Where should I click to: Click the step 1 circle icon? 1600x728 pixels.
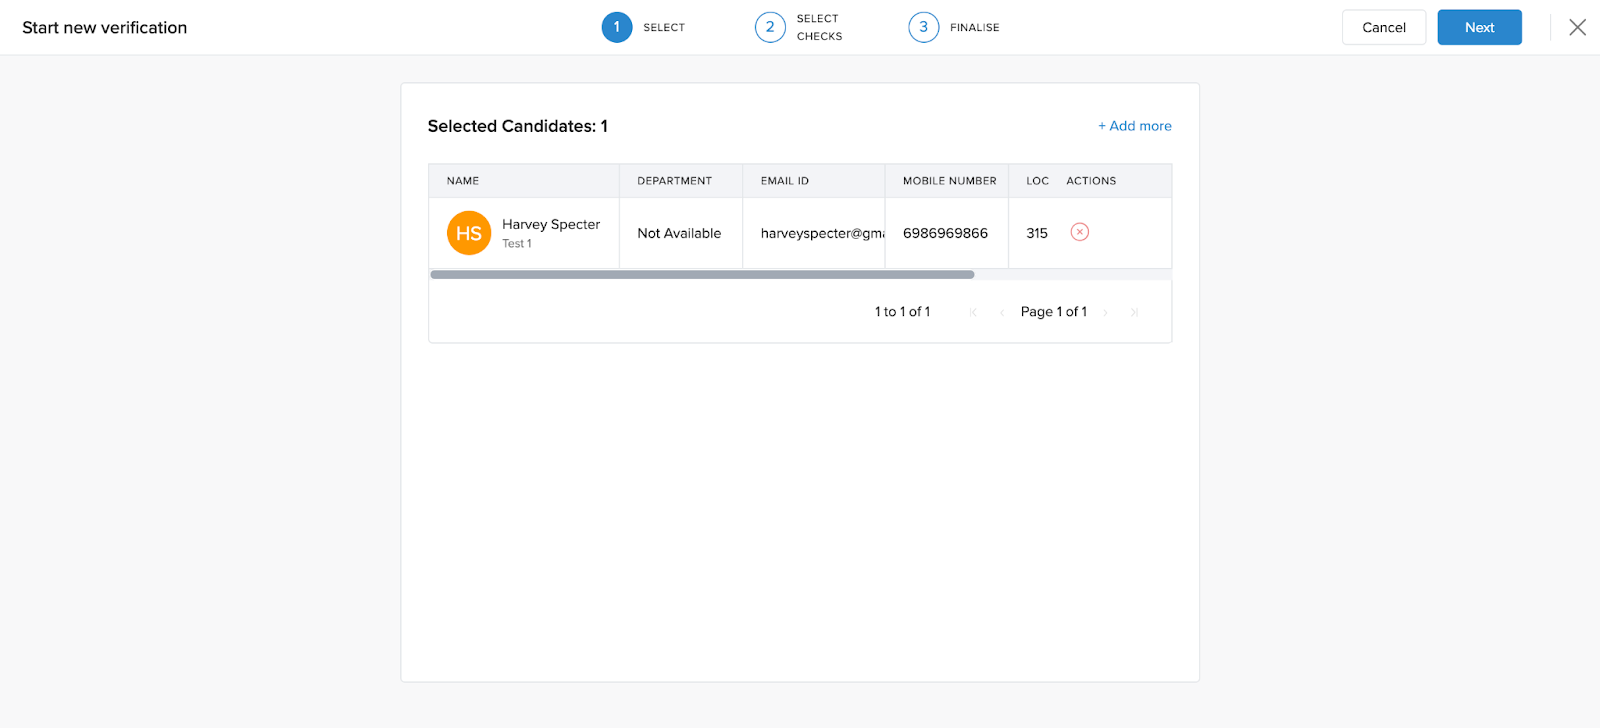pos(616,27)
